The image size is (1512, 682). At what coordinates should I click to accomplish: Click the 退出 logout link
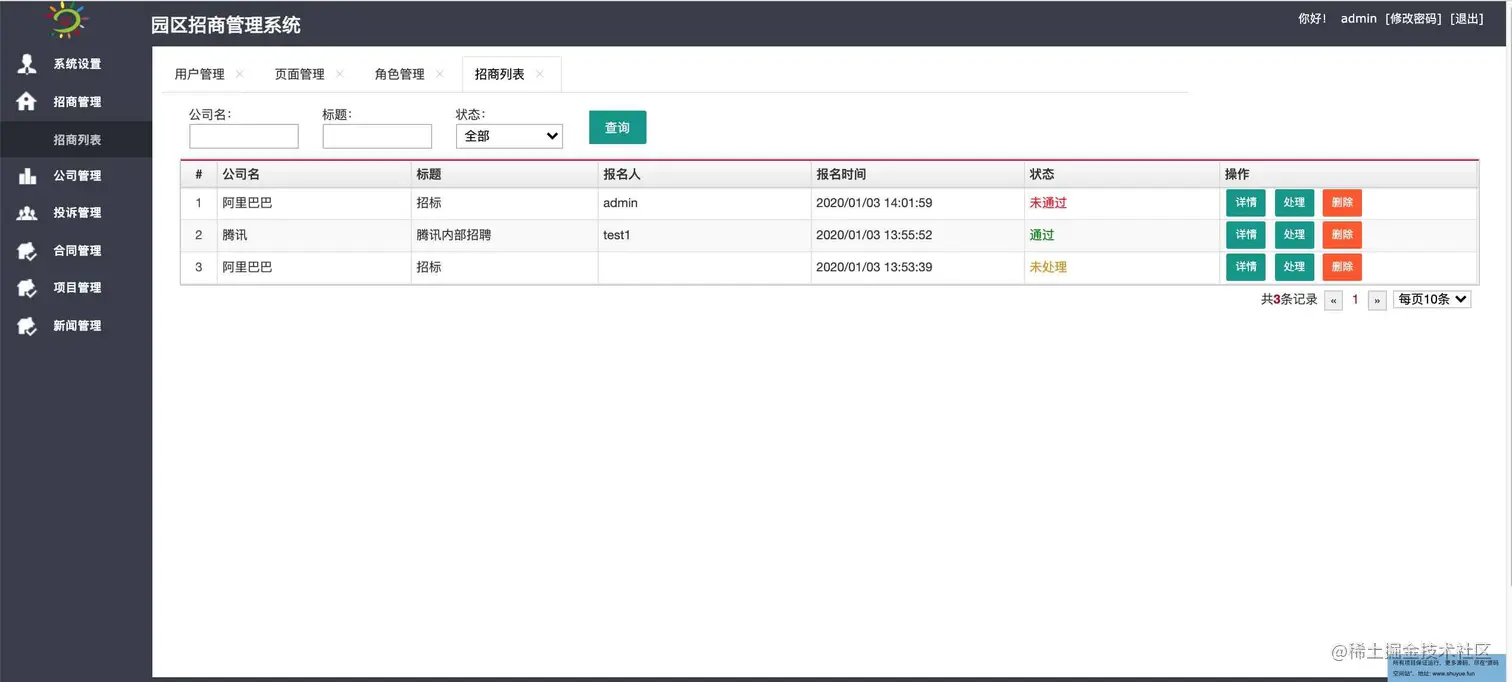1468,19
